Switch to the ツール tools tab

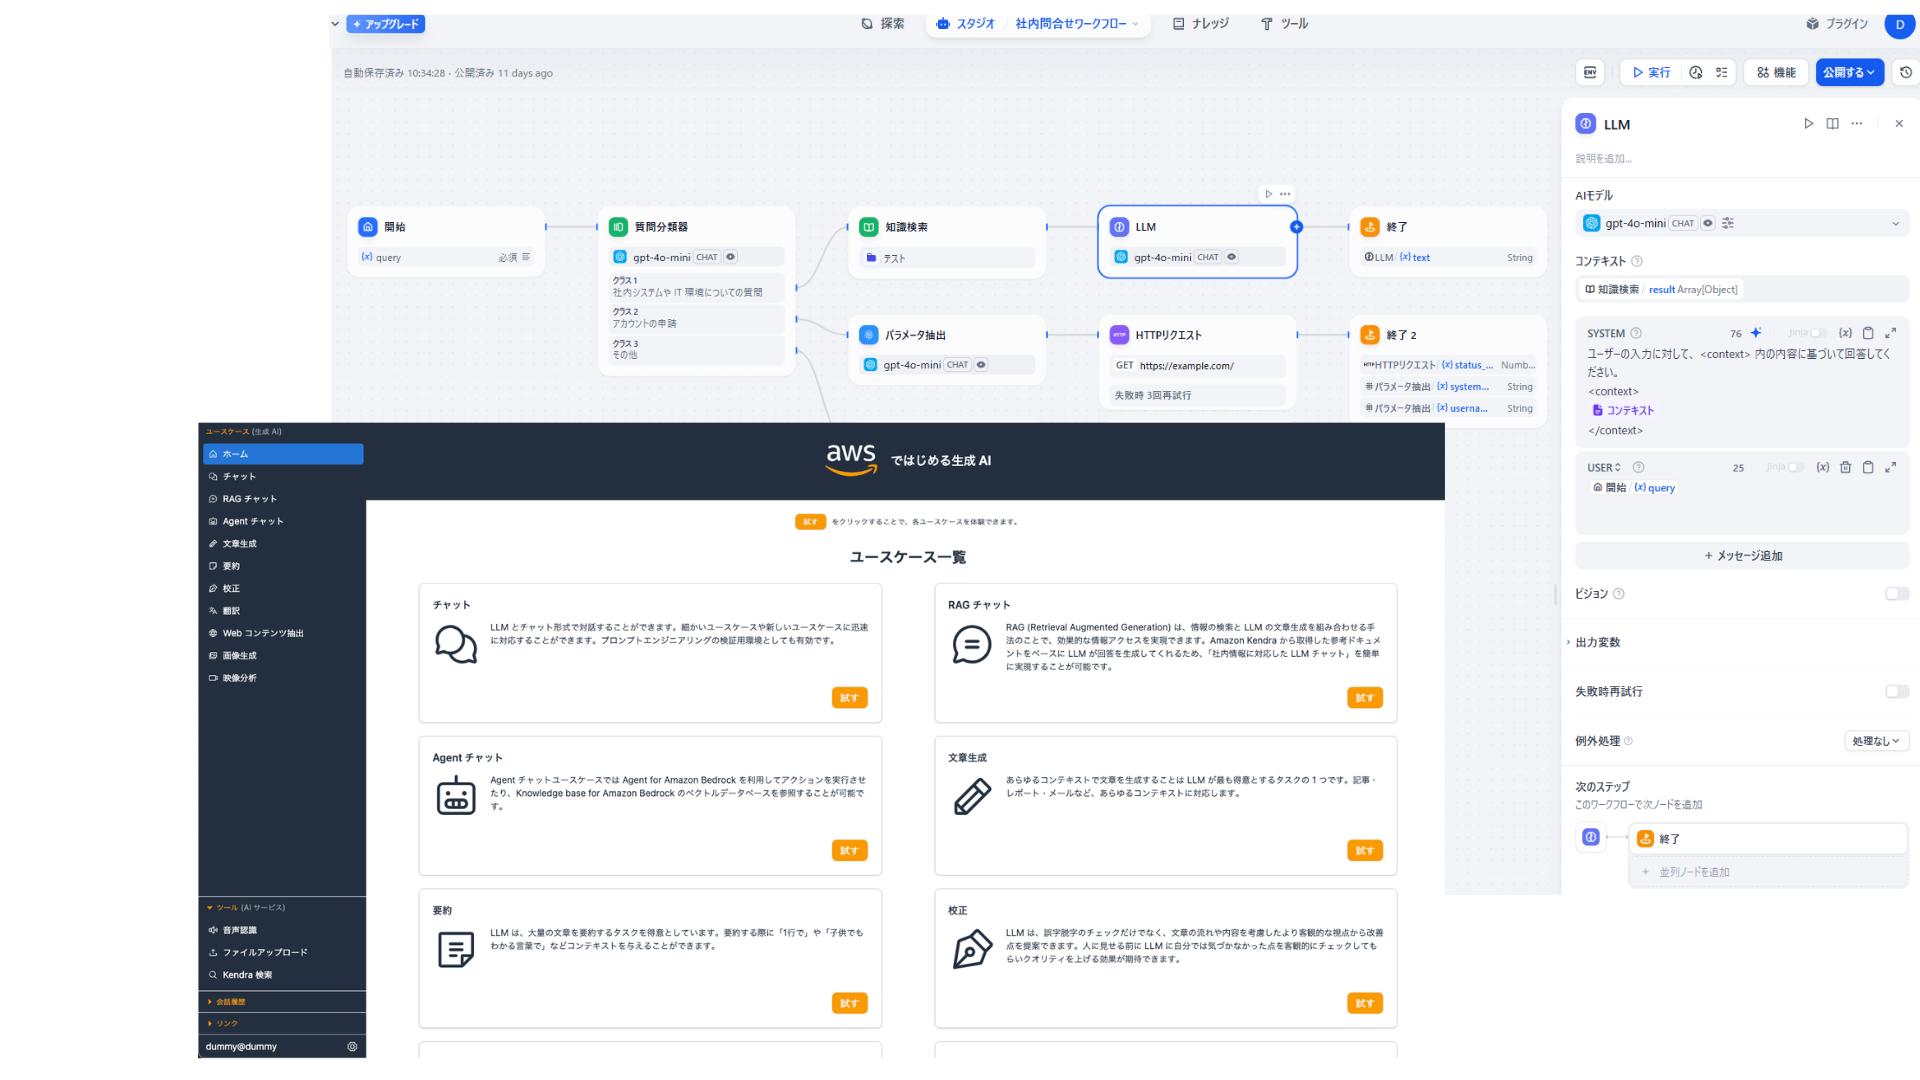pyautogui.click(x=1285, y=24)
